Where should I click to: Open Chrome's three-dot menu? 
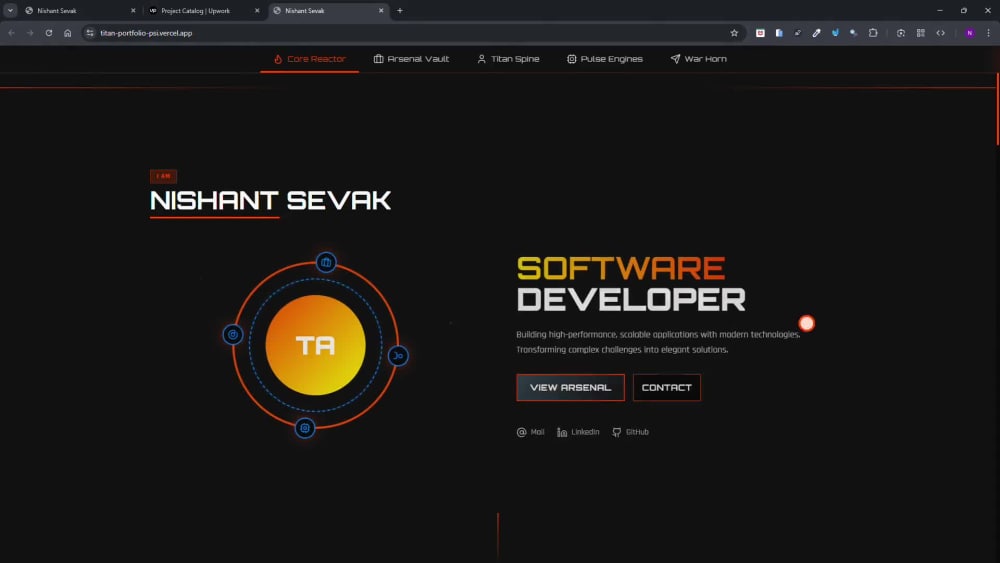(x=989, y=33)
